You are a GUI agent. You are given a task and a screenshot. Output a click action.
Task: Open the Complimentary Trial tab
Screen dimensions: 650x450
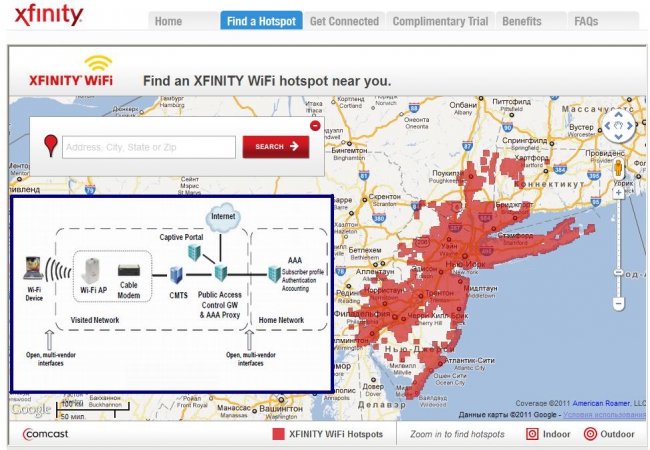[x=440, y=21]
